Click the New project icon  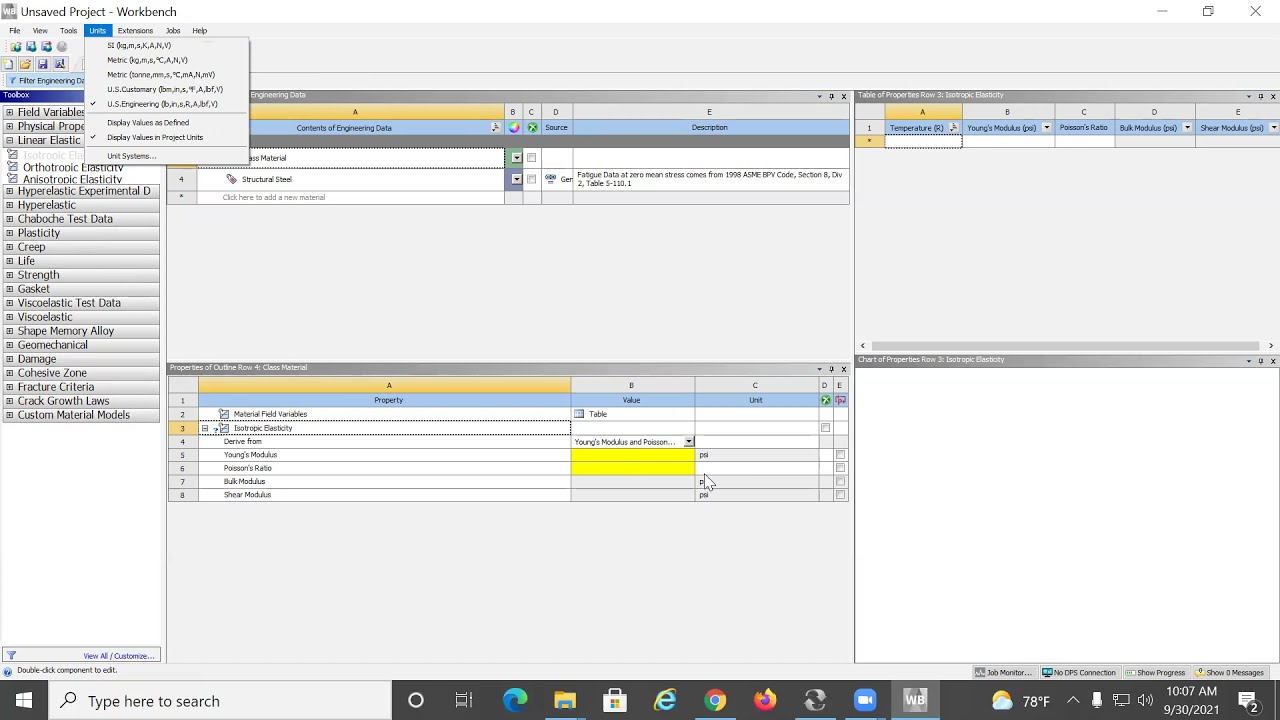point(9,64)
